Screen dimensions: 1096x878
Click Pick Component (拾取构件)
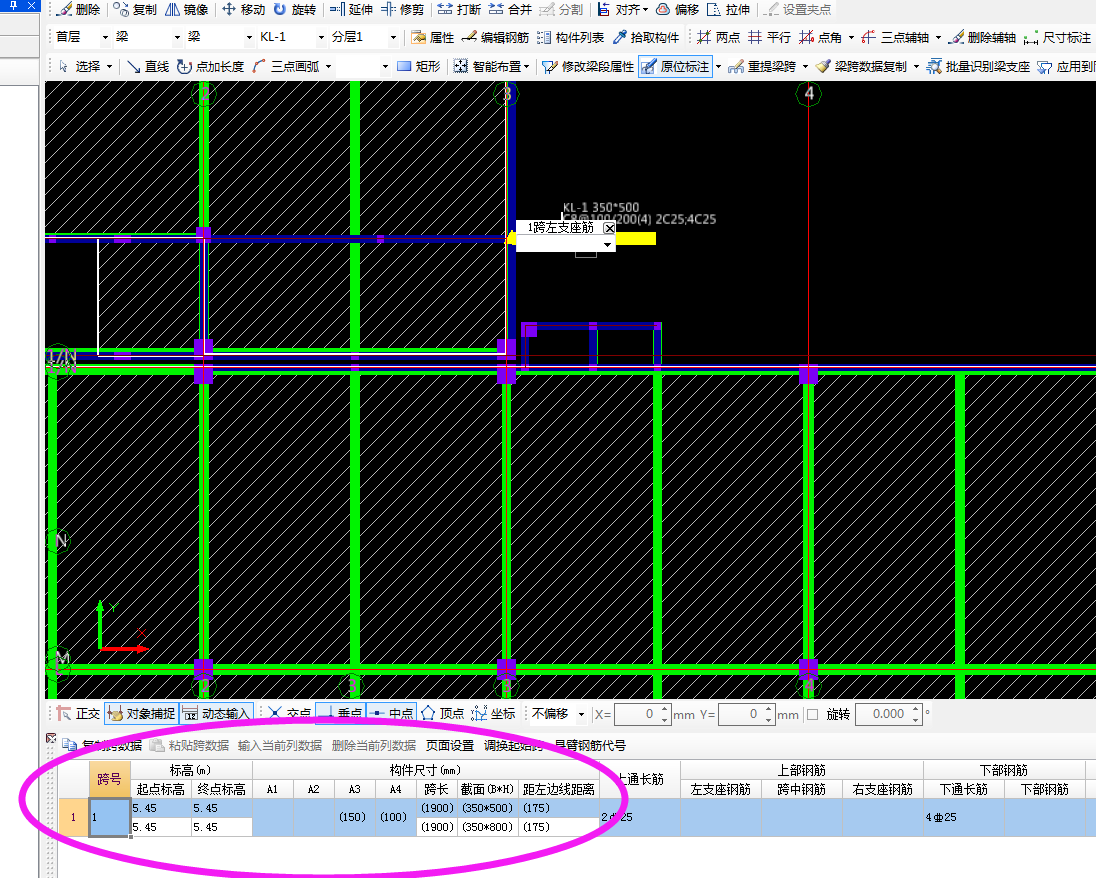(645, 37)
